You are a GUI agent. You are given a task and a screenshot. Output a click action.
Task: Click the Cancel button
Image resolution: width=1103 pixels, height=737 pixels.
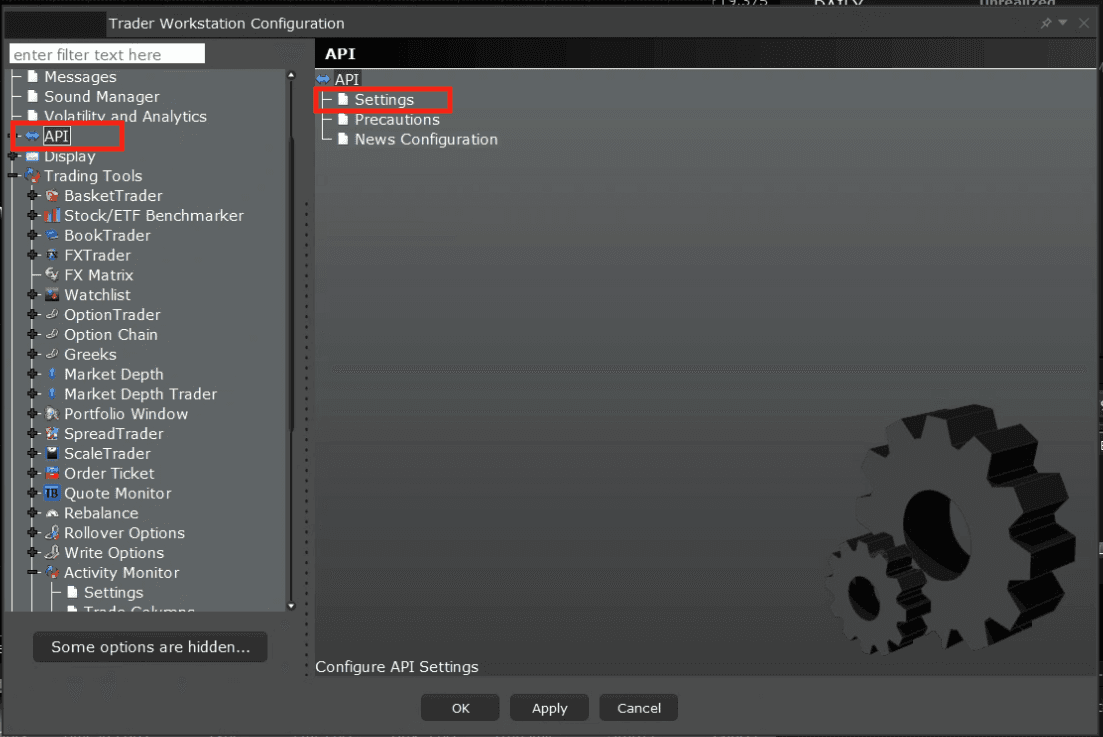click(639, 708)
